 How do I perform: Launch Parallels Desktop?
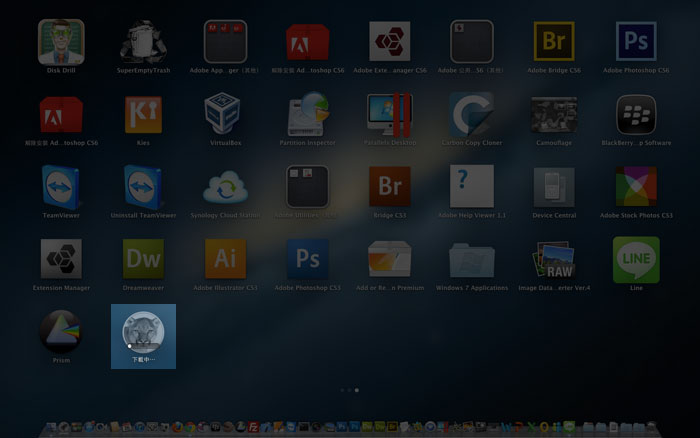click(390, 115)
